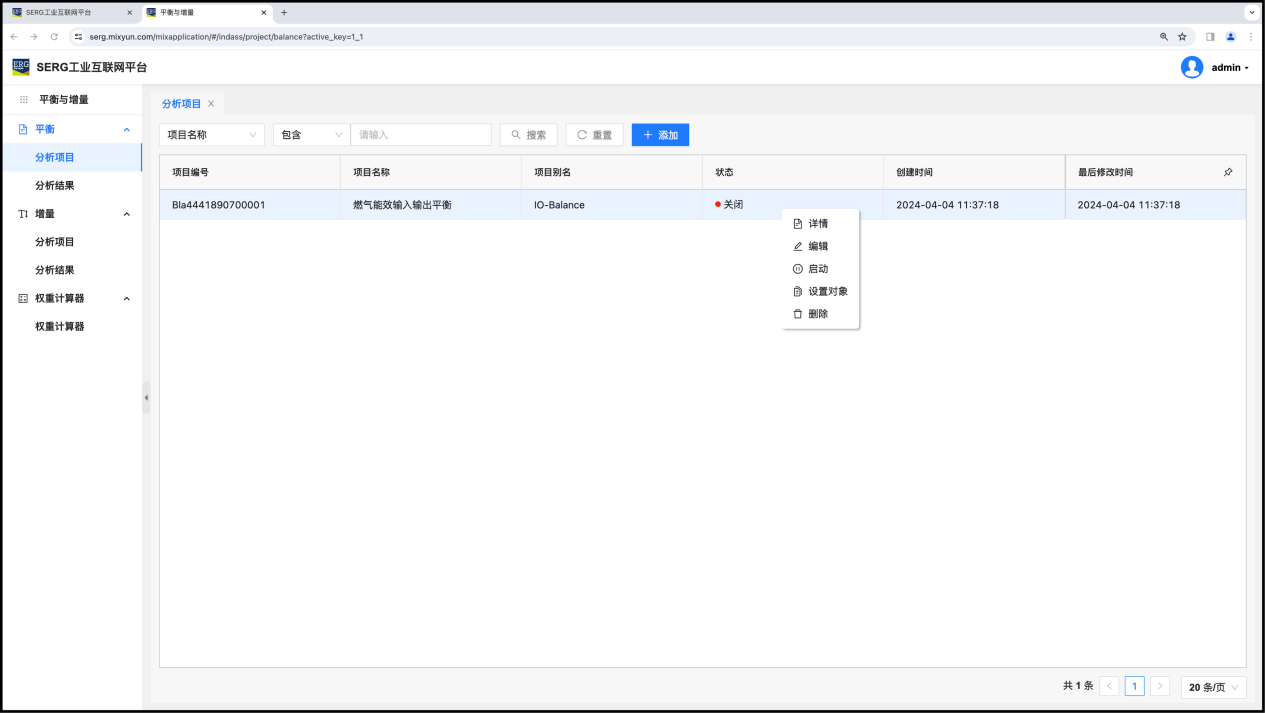Viewport: 1265px width, 713px height.
Task: Collapse the 平衡 sidebar section
Action: pyautogui.click(x=126, y=129)
